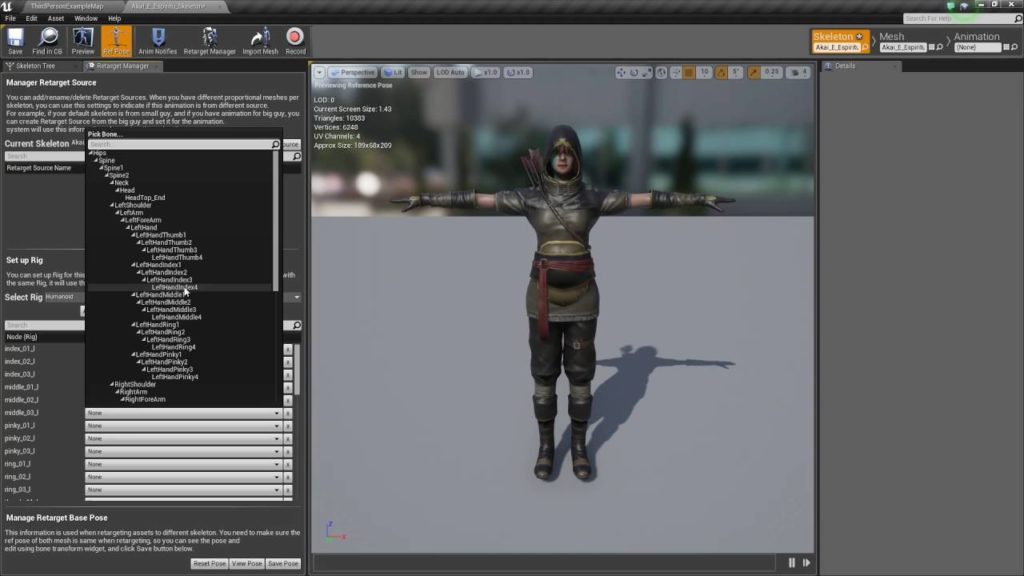
Task: Select the rotate transform gizmo
Action: [x=633, y=72]
